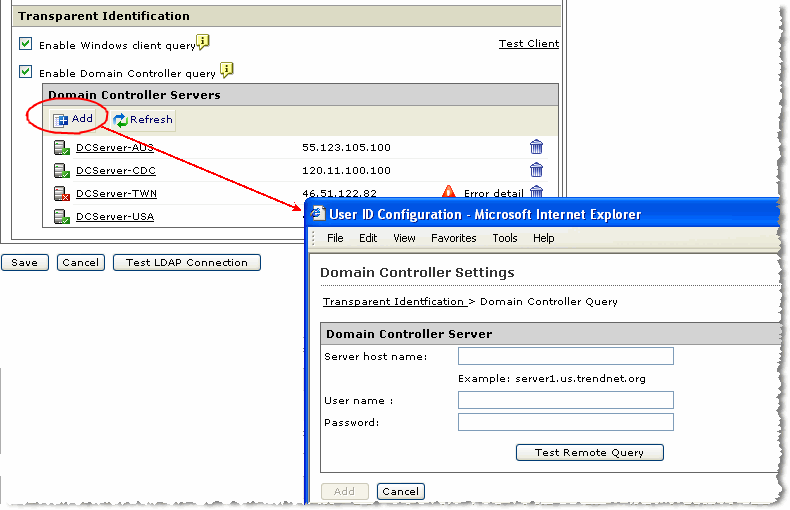Click the DCServer-USA server status icon
This screenshot has height=510, width=790.
(x=62, y=217)
